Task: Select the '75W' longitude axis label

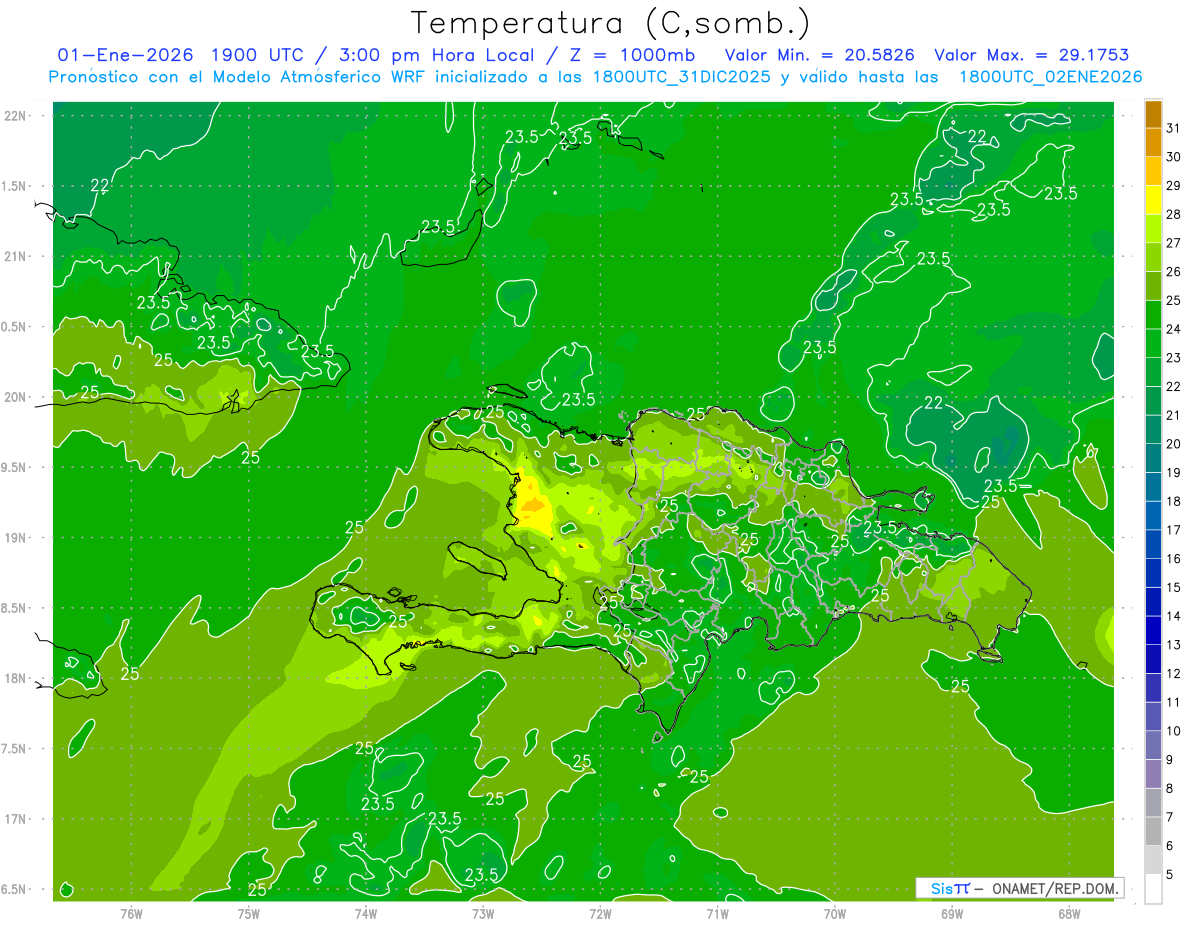Action: 249,914
